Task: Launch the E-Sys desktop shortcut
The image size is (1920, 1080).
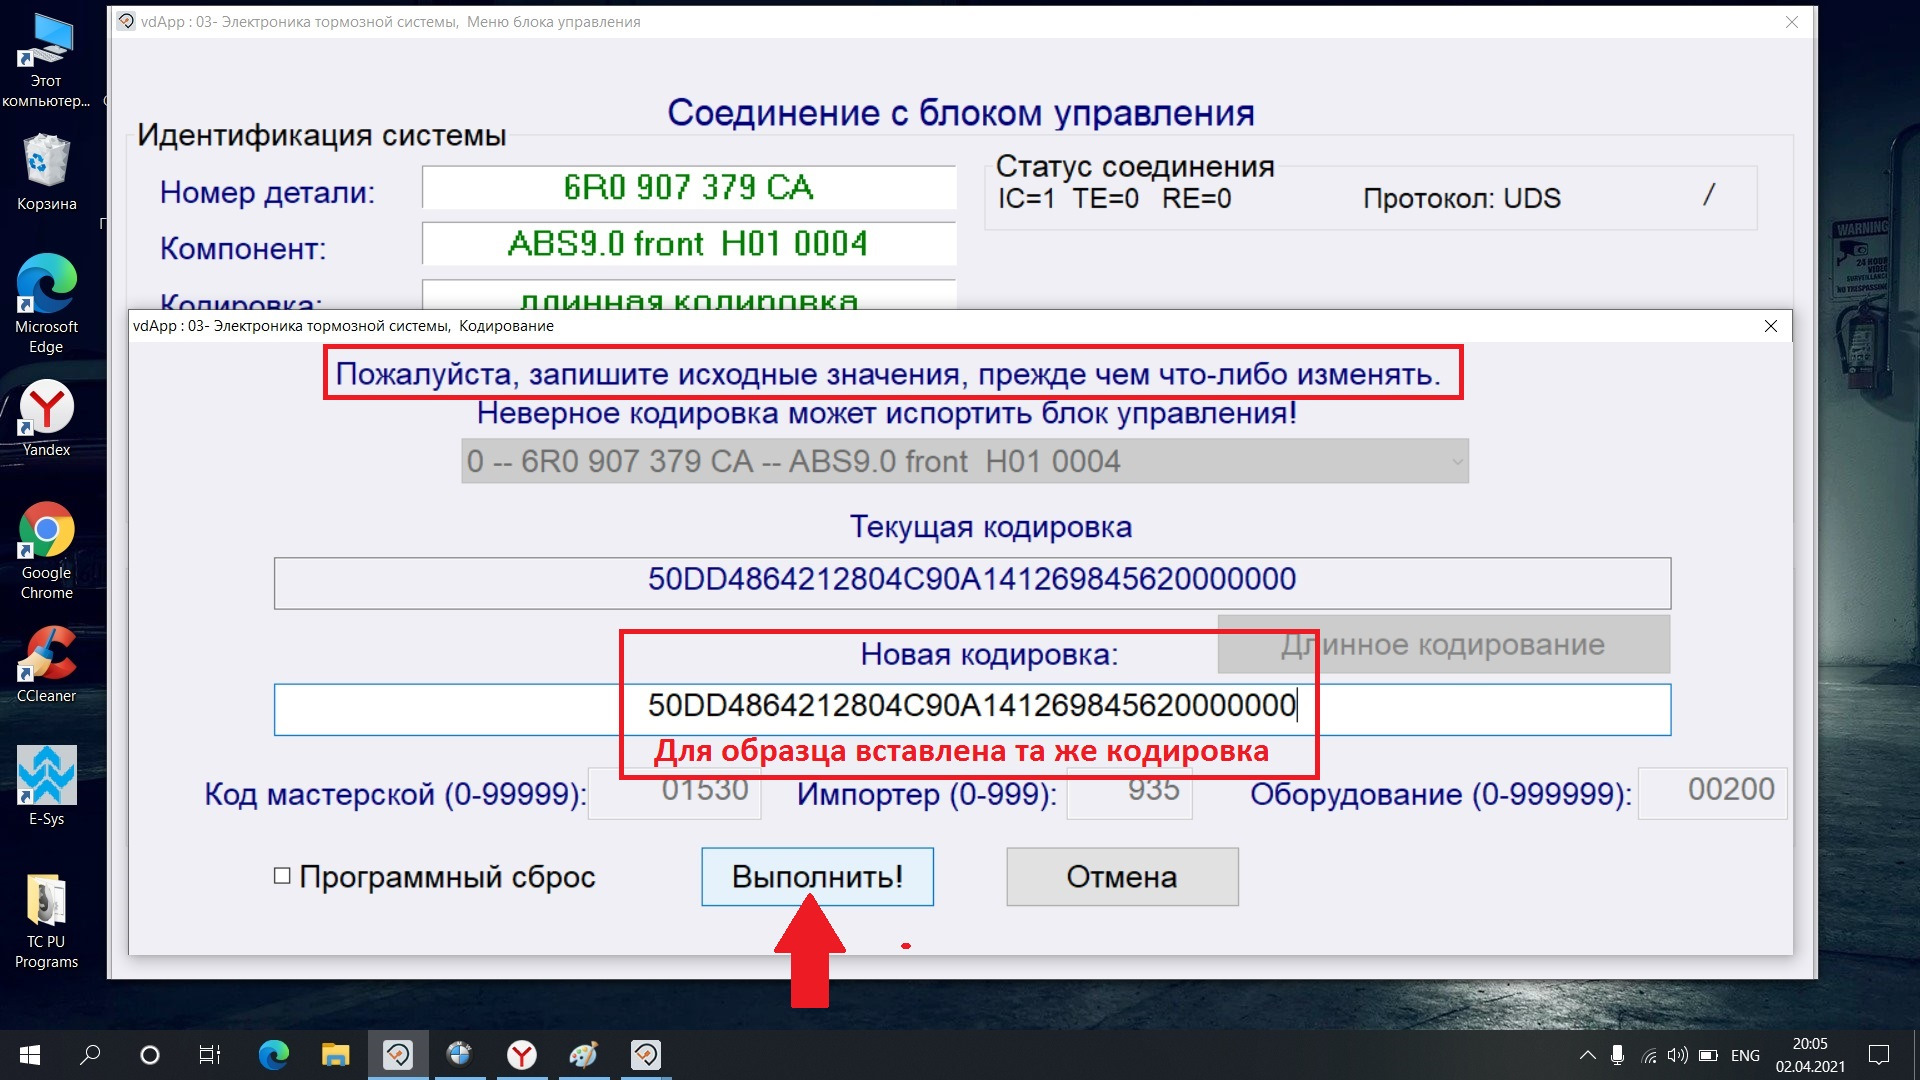Action: 46,786
